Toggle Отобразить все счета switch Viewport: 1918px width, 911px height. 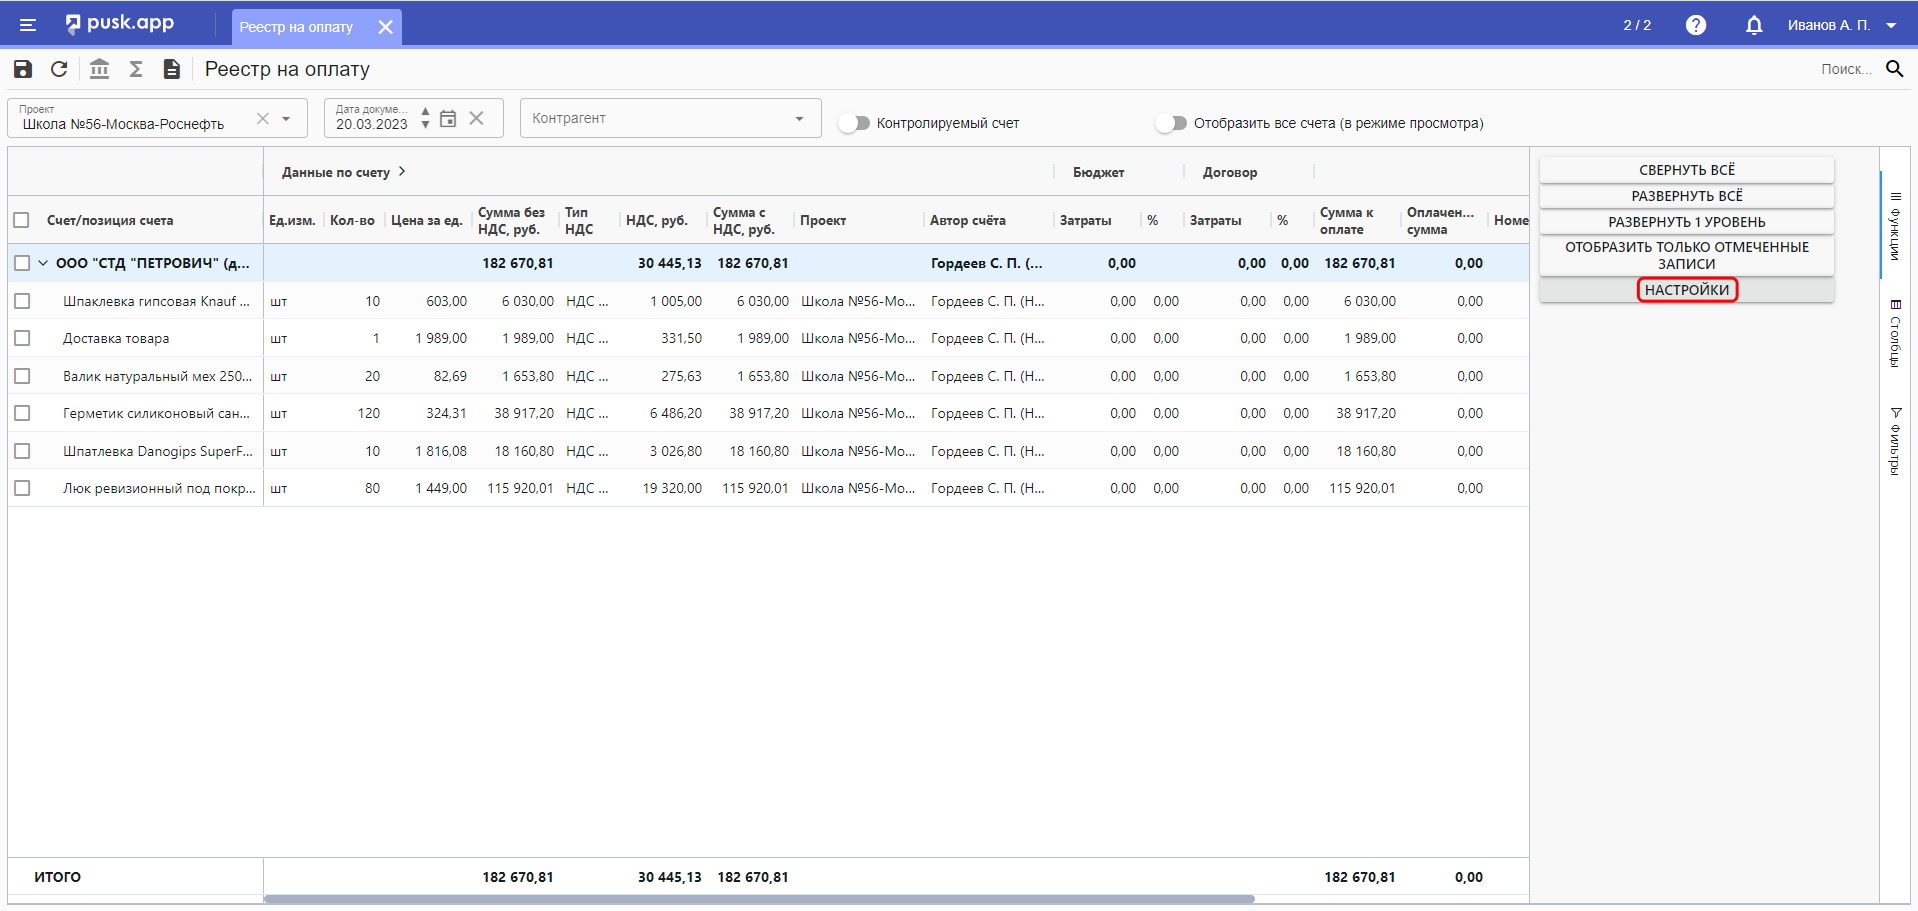click(1170, 123)
